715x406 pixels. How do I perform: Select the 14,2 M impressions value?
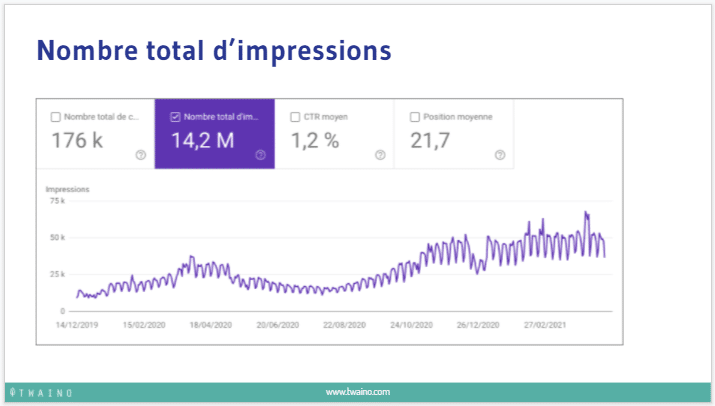202,141
